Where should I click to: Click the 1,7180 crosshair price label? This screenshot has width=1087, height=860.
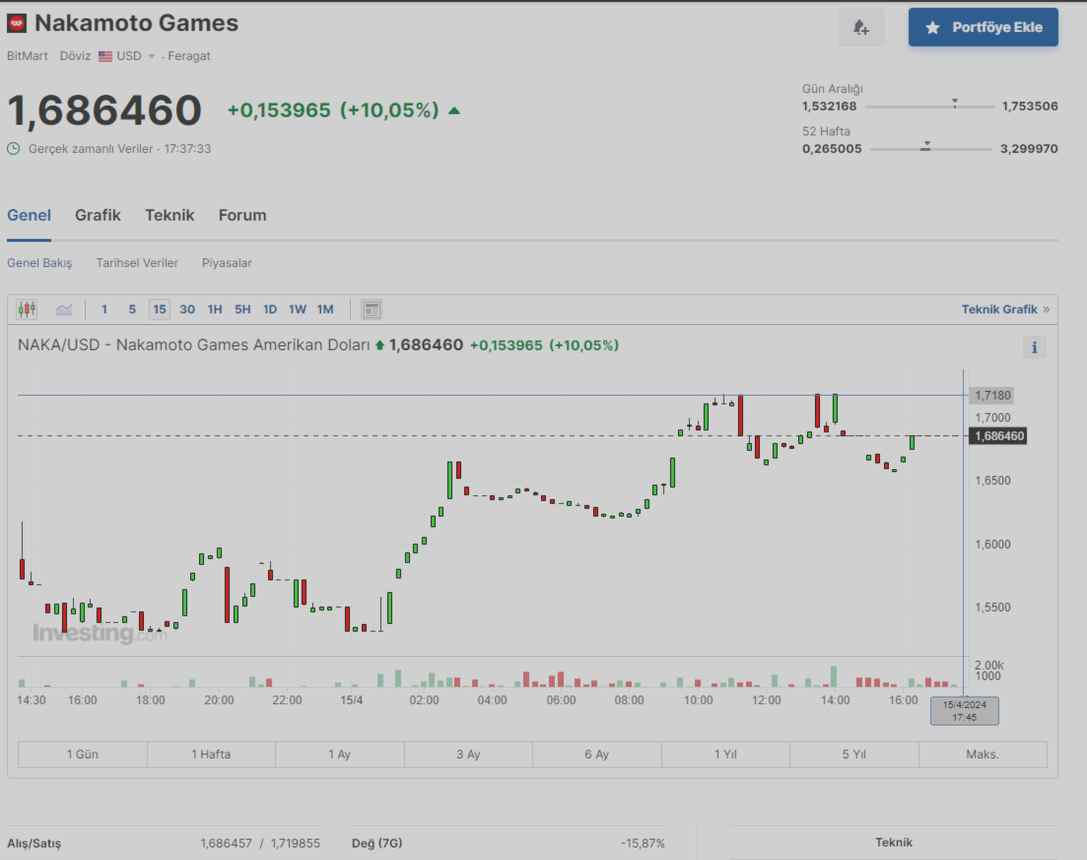click(991, 395)
